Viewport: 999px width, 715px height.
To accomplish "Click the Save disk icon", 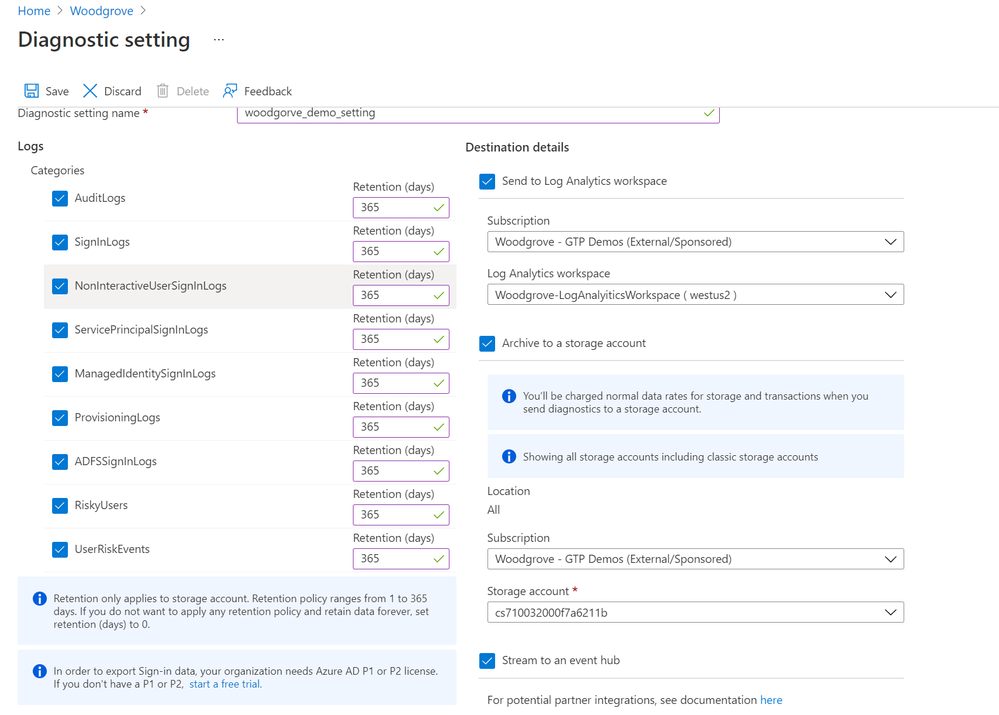I will point(31,91).
